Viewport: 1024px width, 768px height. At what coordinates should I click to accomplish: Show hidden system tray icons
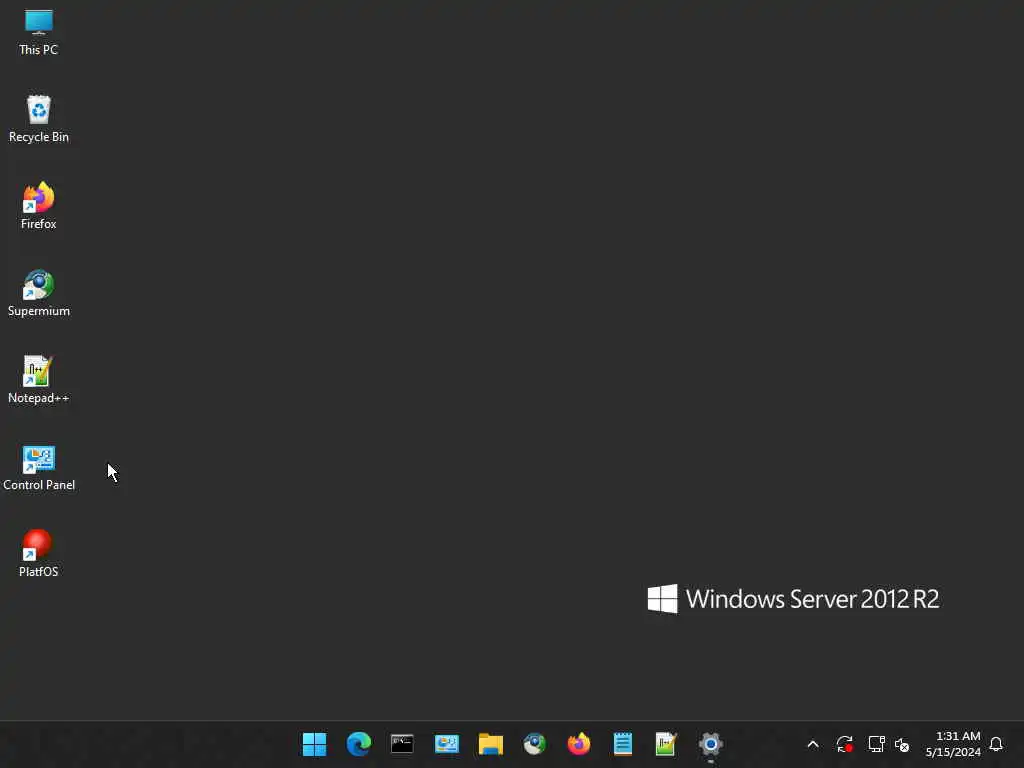coord(813,744)
